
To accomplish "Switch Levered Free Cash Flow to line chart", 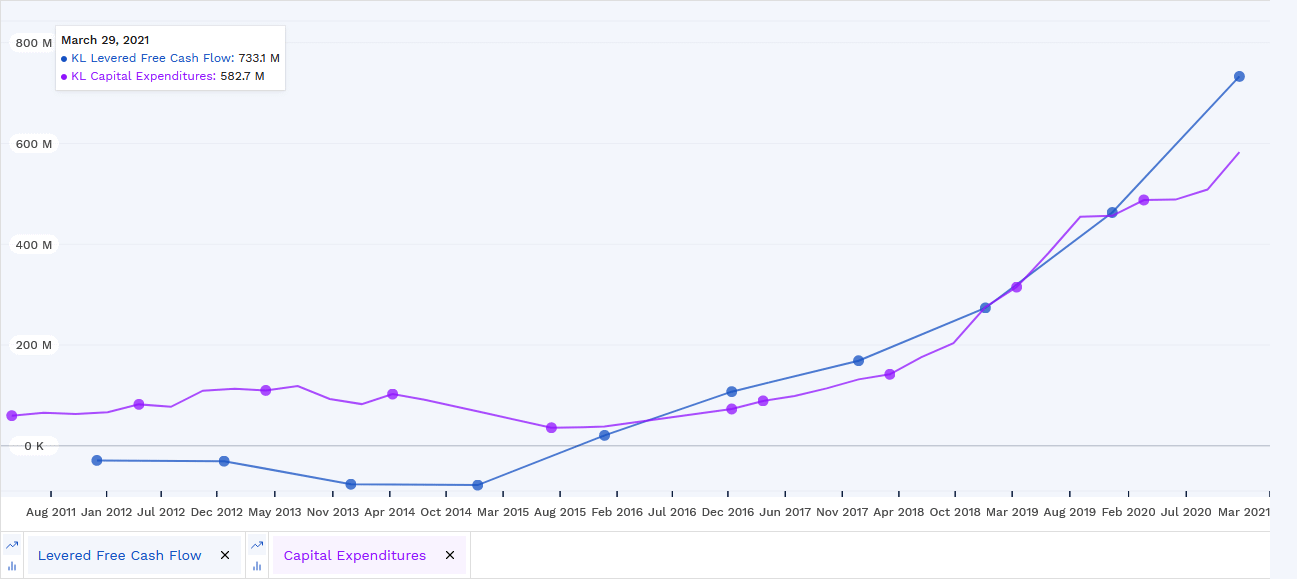I will point(12,545).
